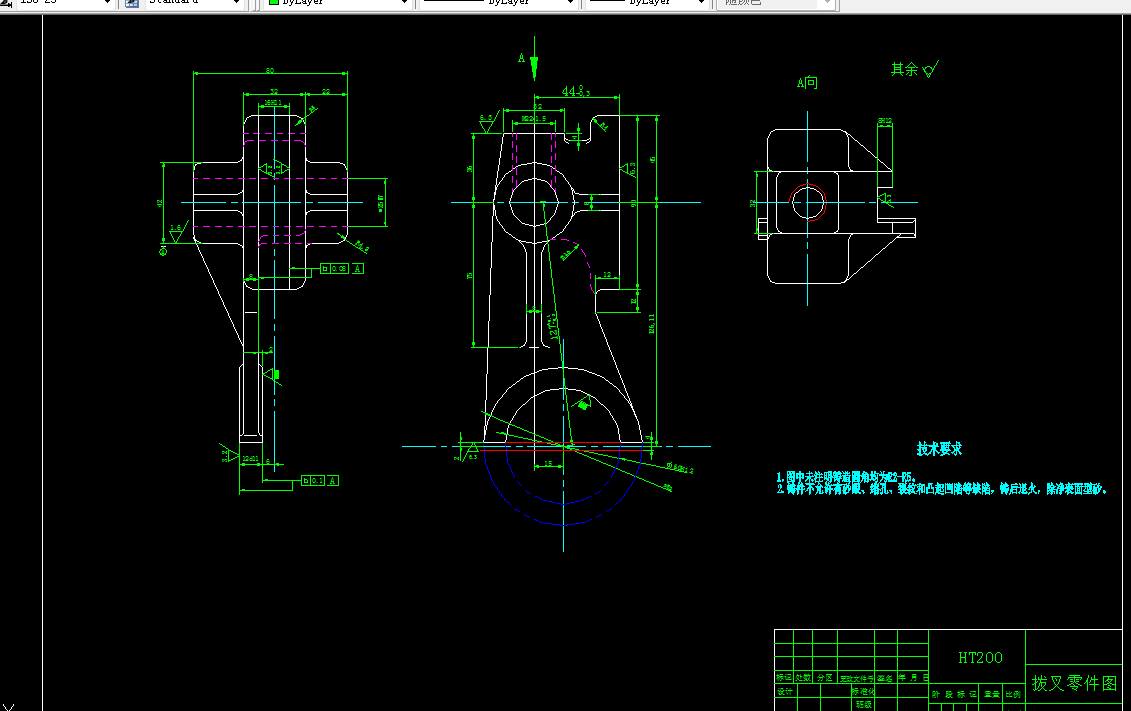Click the roughness symbol beside 其余
The image size is (1131, 711).
930,69
